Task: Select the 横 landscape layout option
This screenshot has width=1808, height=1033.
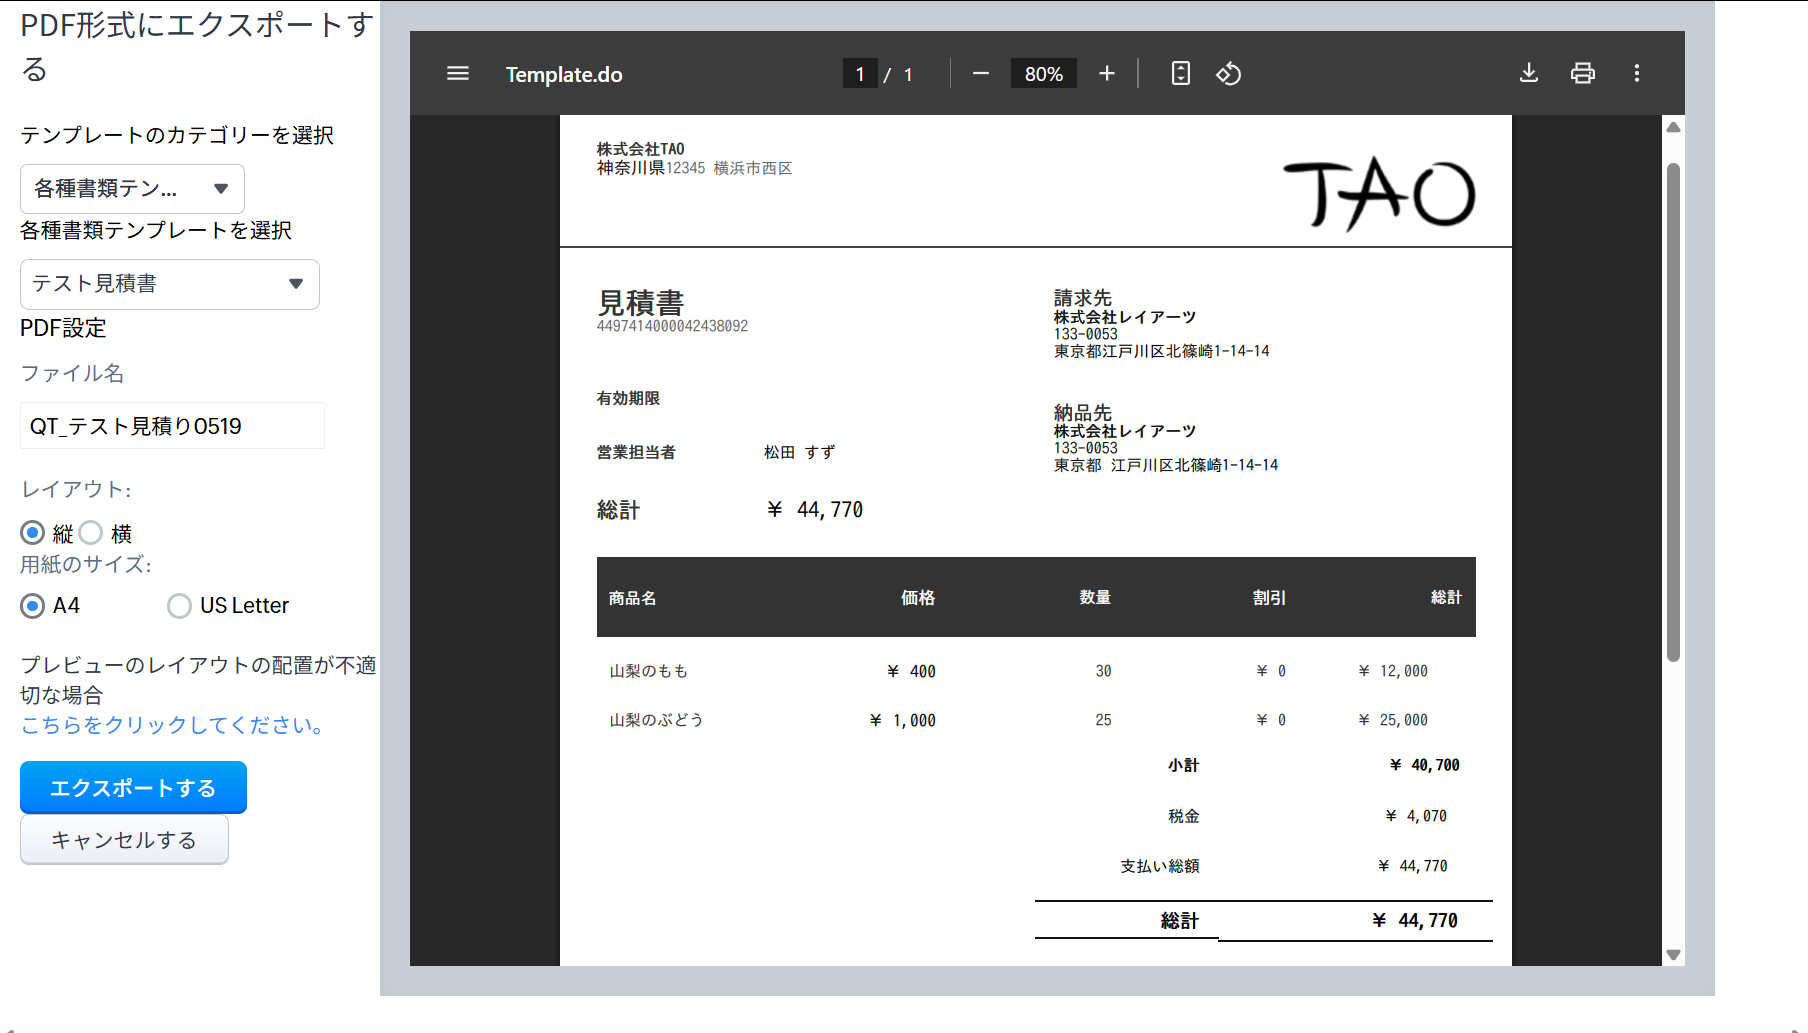Action: (91, 532)
